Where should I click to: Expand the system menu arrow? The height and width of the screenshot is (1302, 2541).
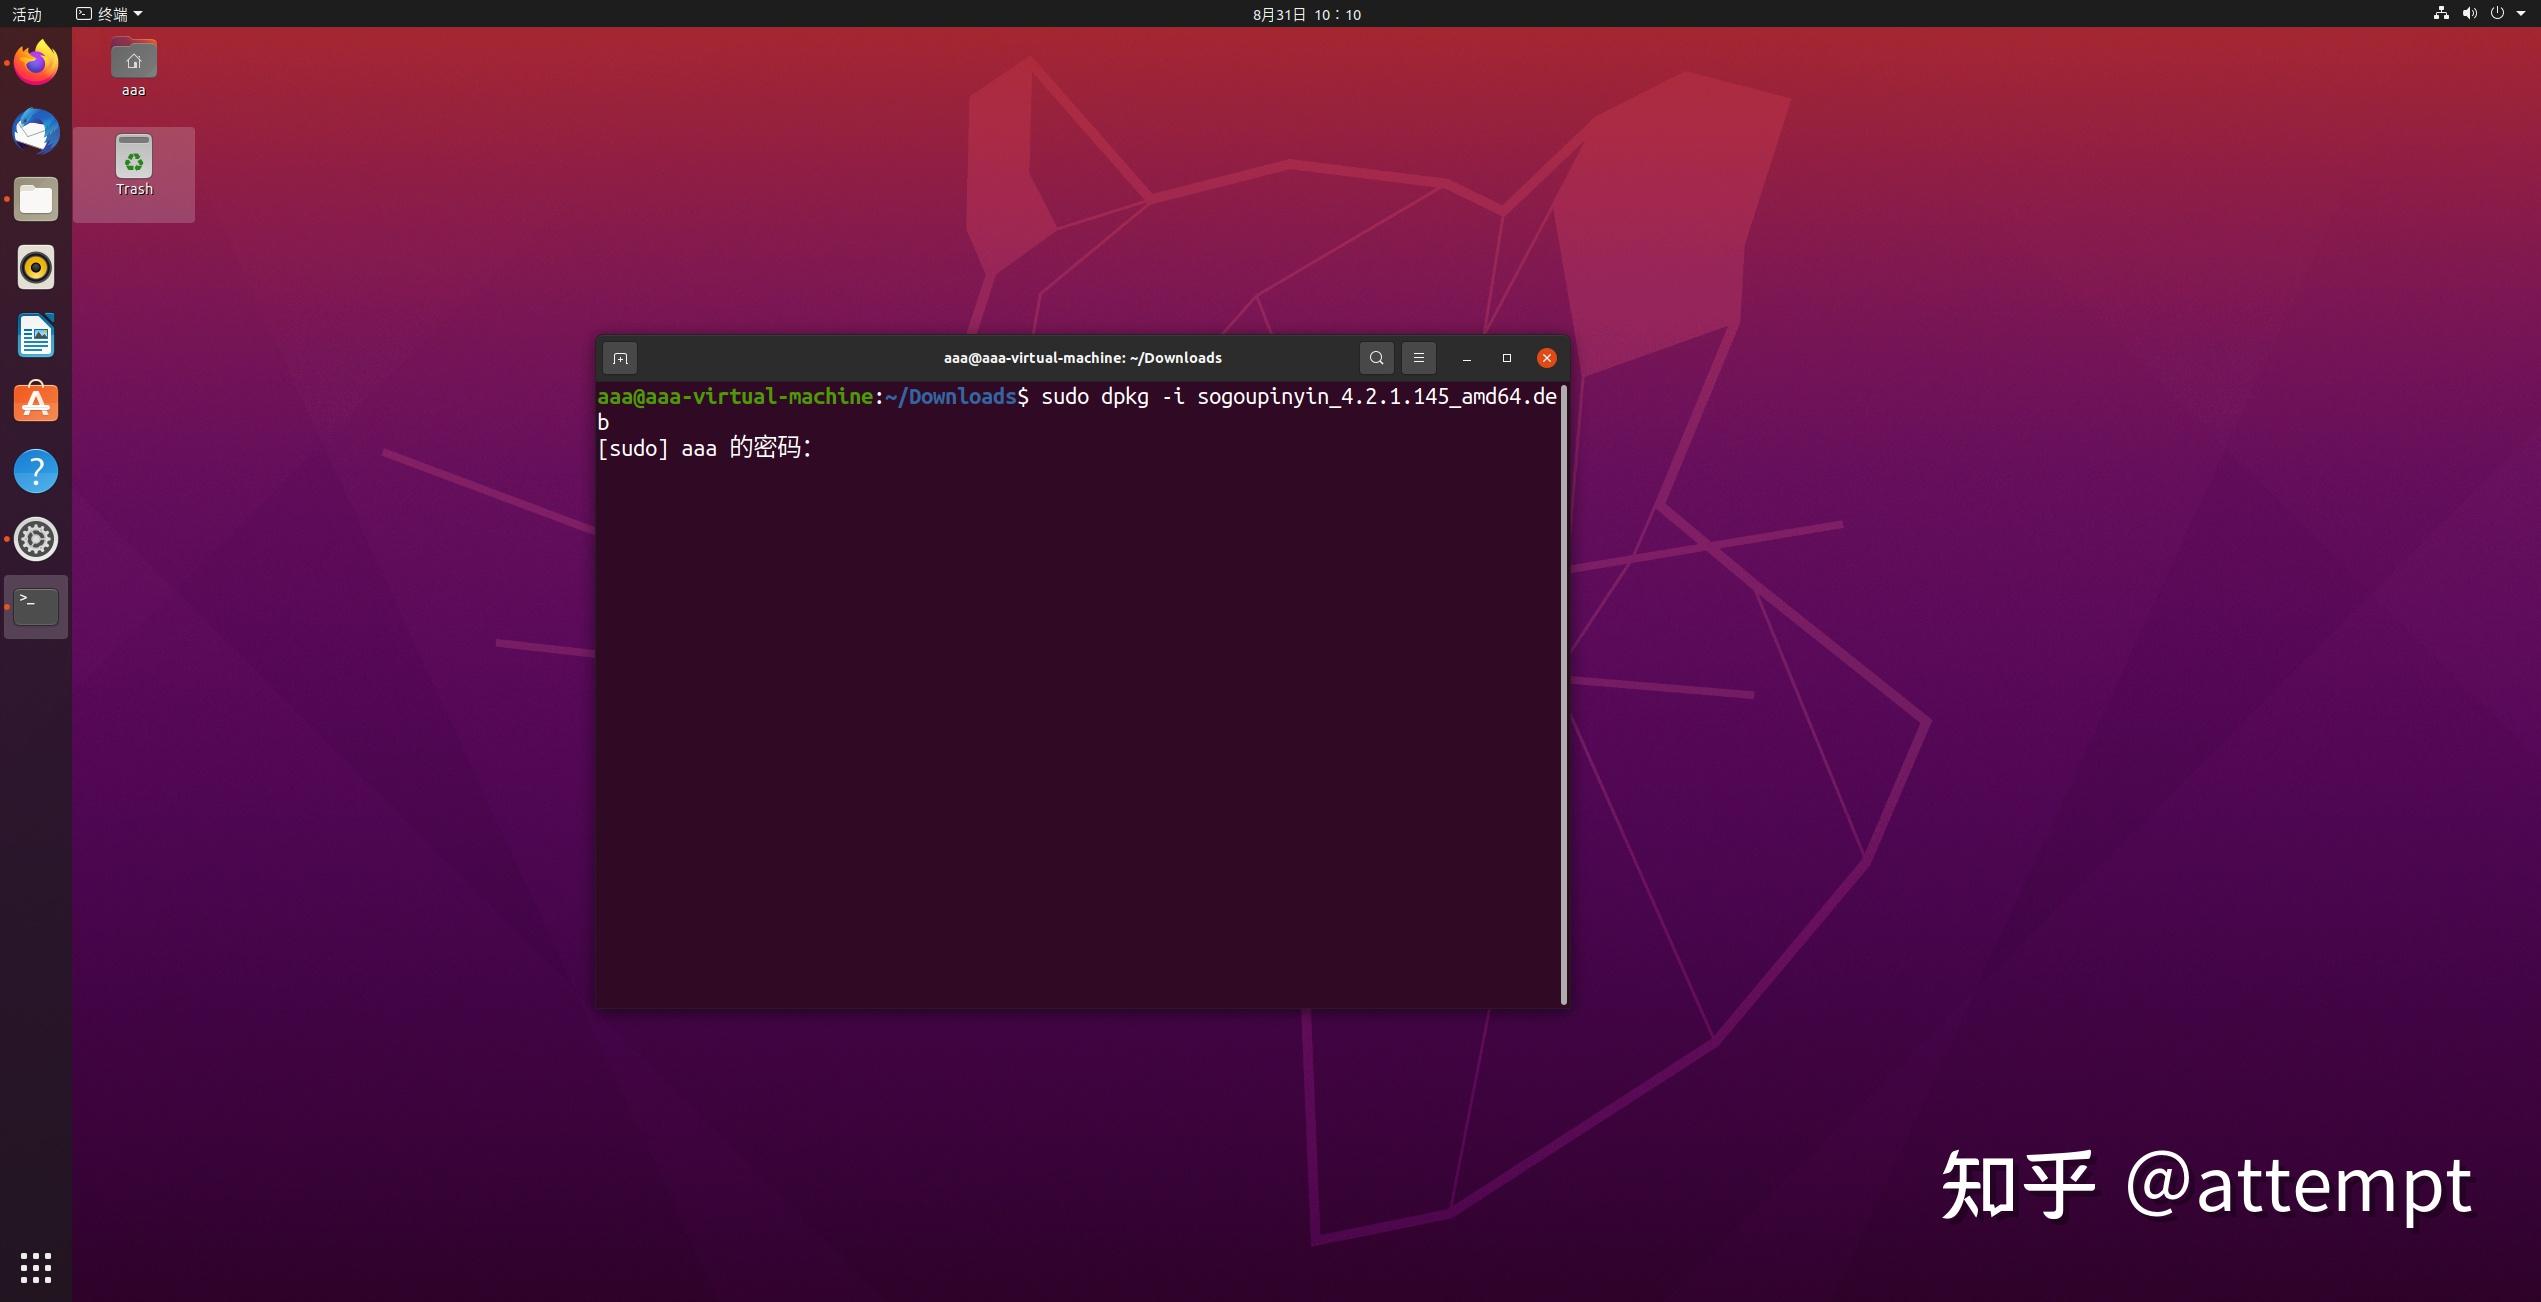(2520, 14)
